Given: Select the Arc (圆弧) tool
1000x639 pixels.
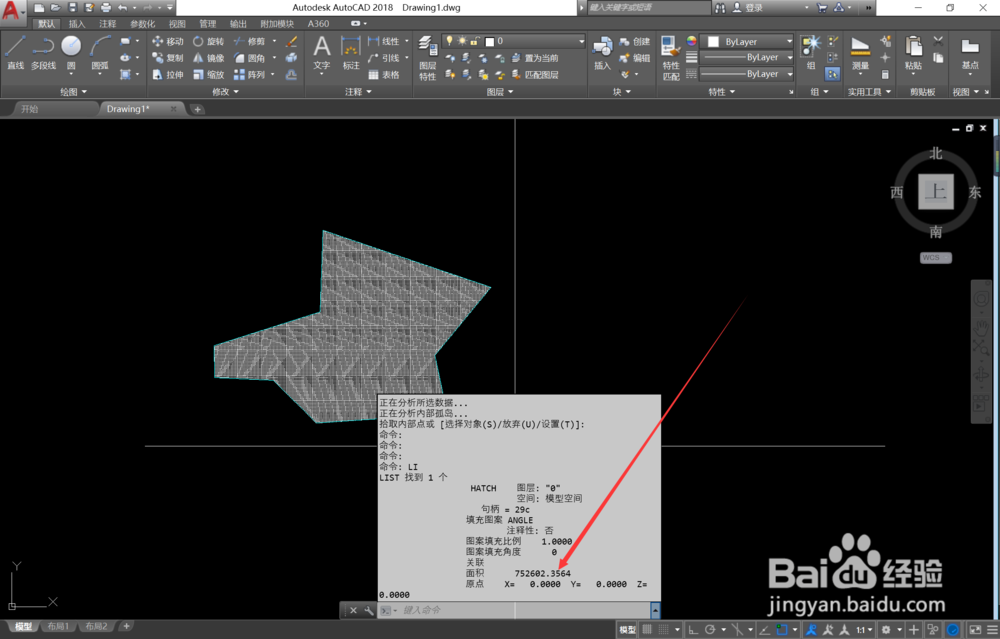Looking at the screenshot, I should [x=99, y=52].
